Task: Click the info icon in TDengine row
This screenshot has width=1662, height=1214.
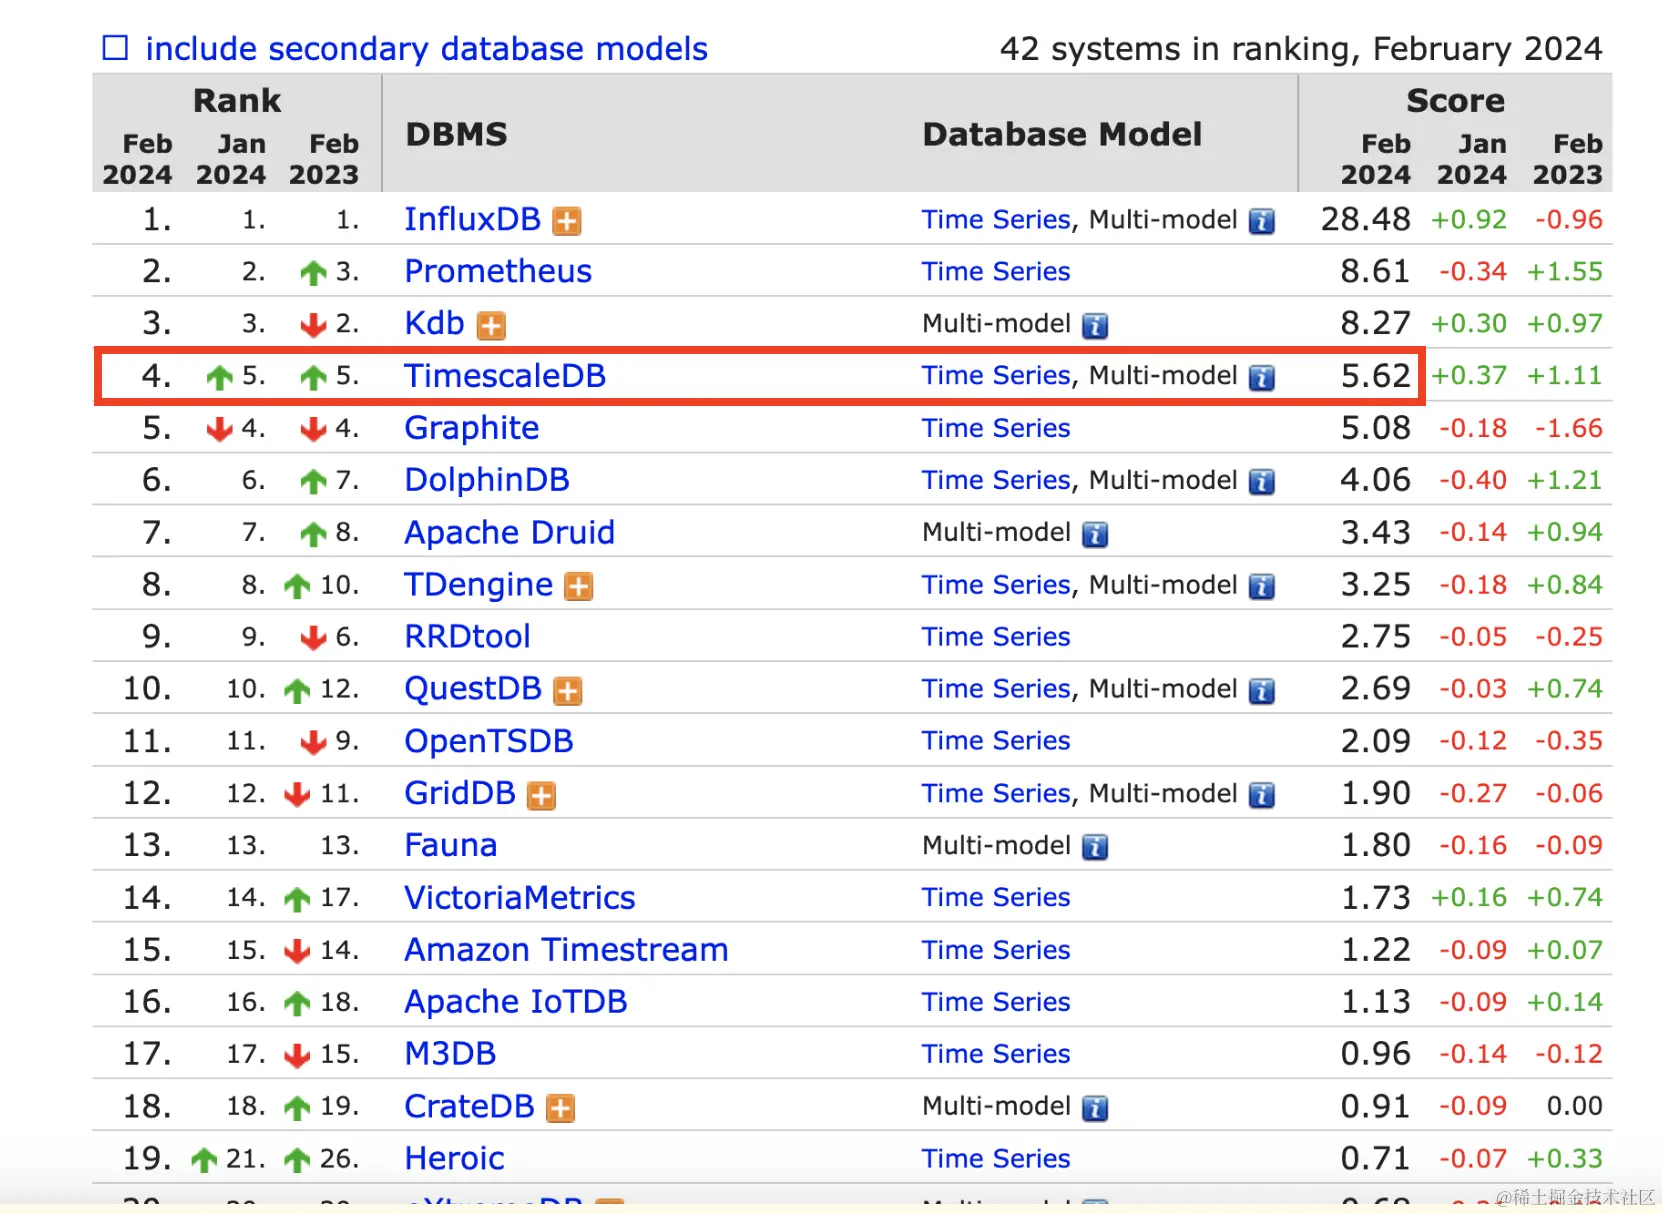Action: (1262, 586)
